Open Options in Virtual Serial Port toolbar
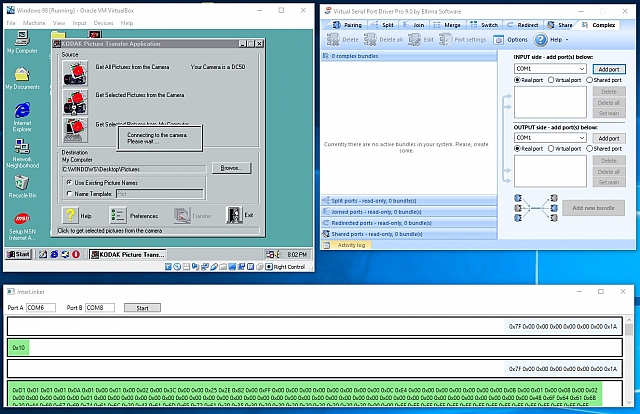Viewport: 640px width, 414px height. coord(511,40)
